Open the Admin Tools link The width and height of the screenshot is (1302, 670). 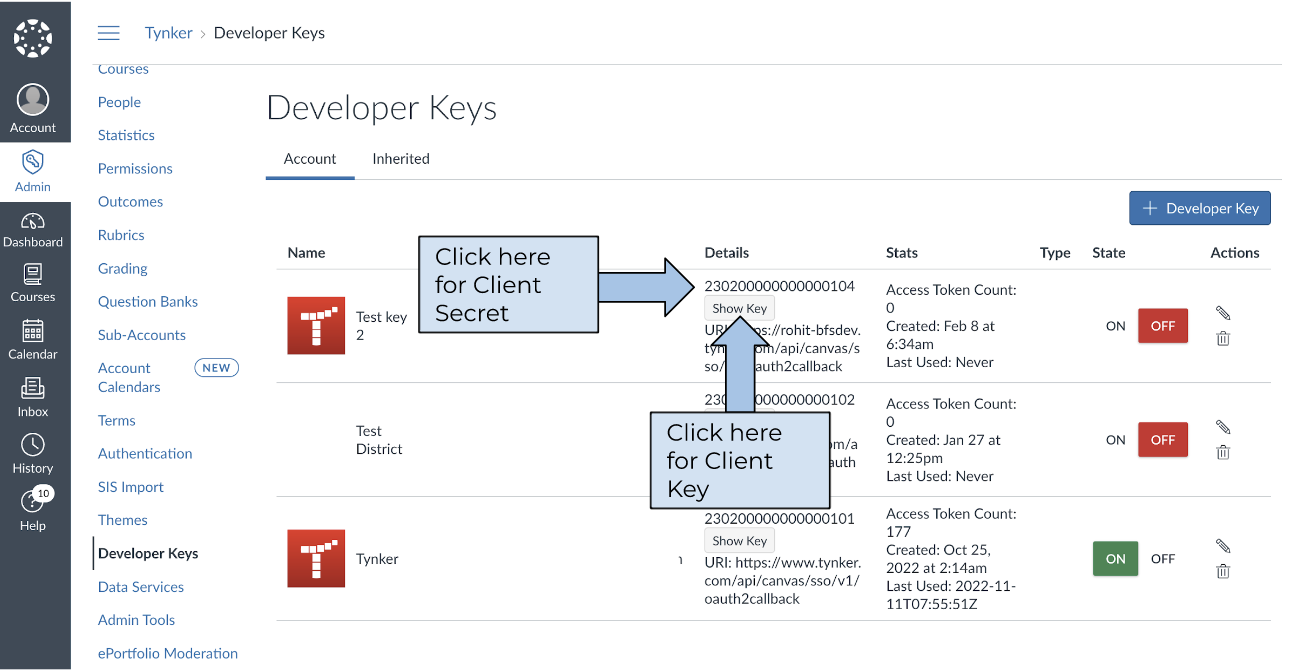click(137, 620)
